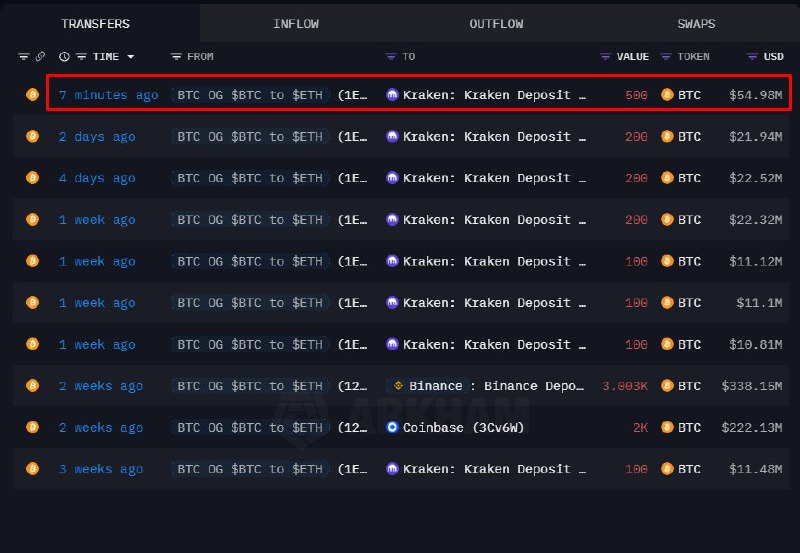Click the Coinbase logo in the 2K row
The image size is (800, 553).
tap(392, 428)
